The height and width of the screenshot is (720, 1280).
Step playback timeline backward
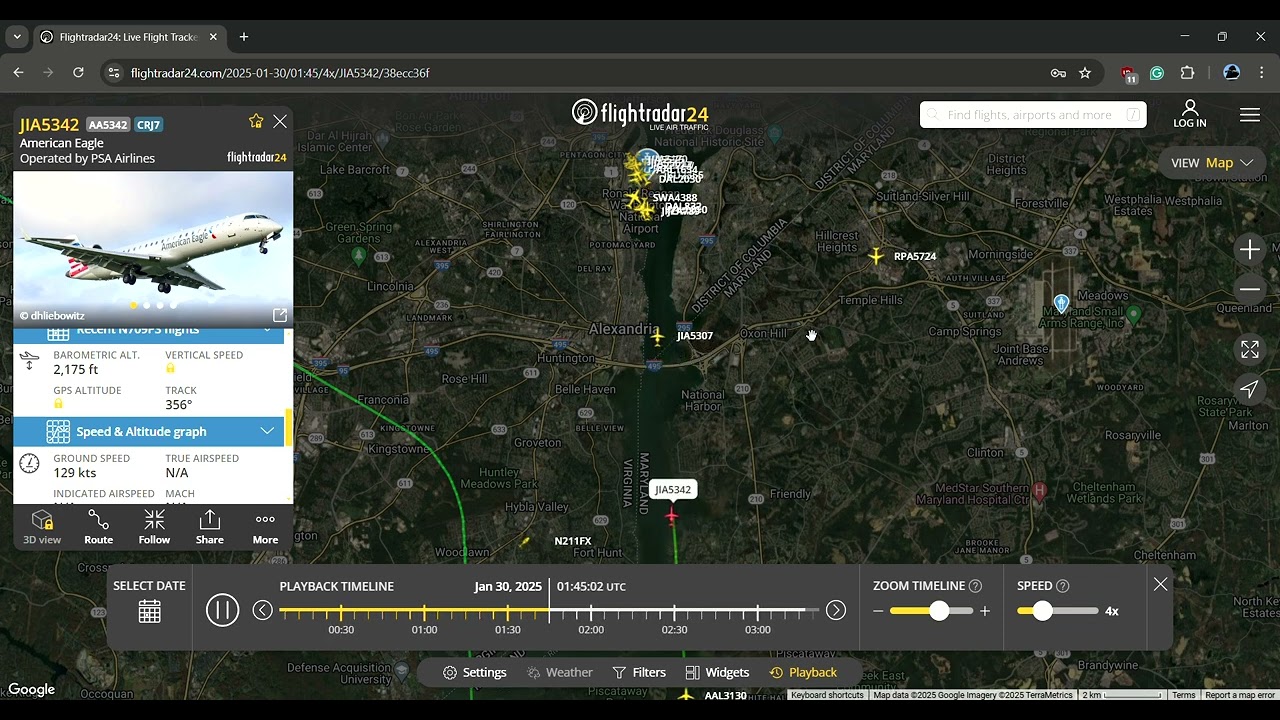click(262, 610)
